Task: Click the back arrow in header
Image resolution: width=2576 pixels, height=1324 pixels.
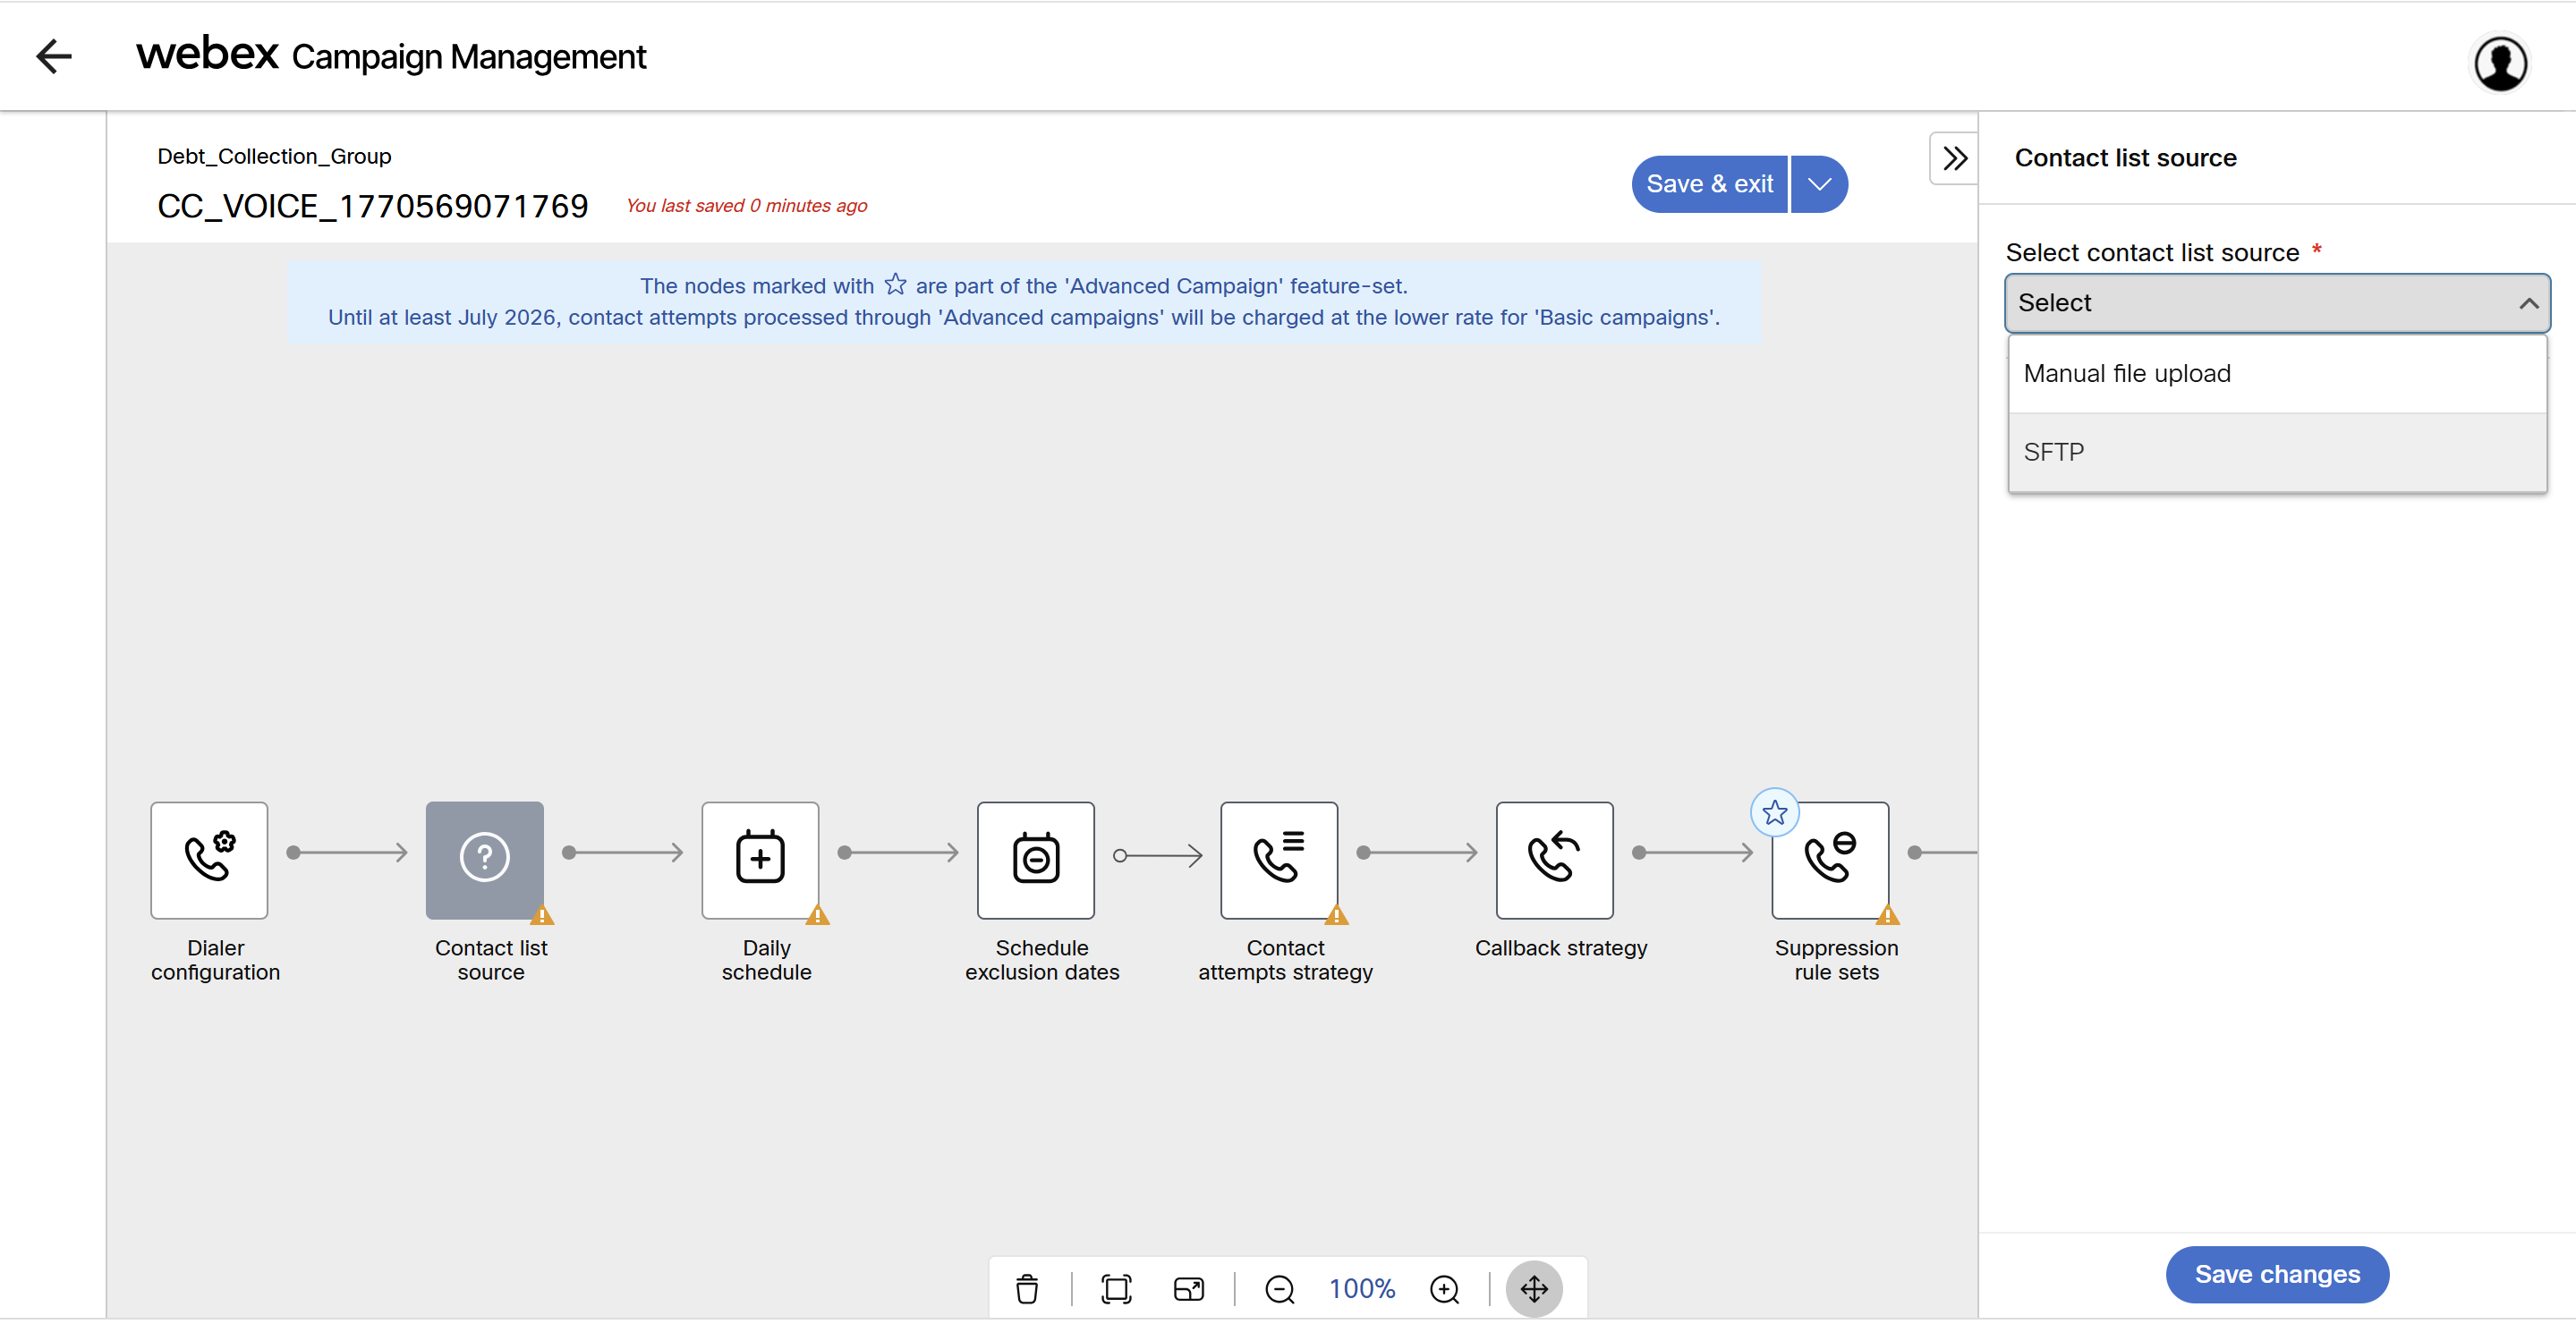Action: tap(54, 56)
